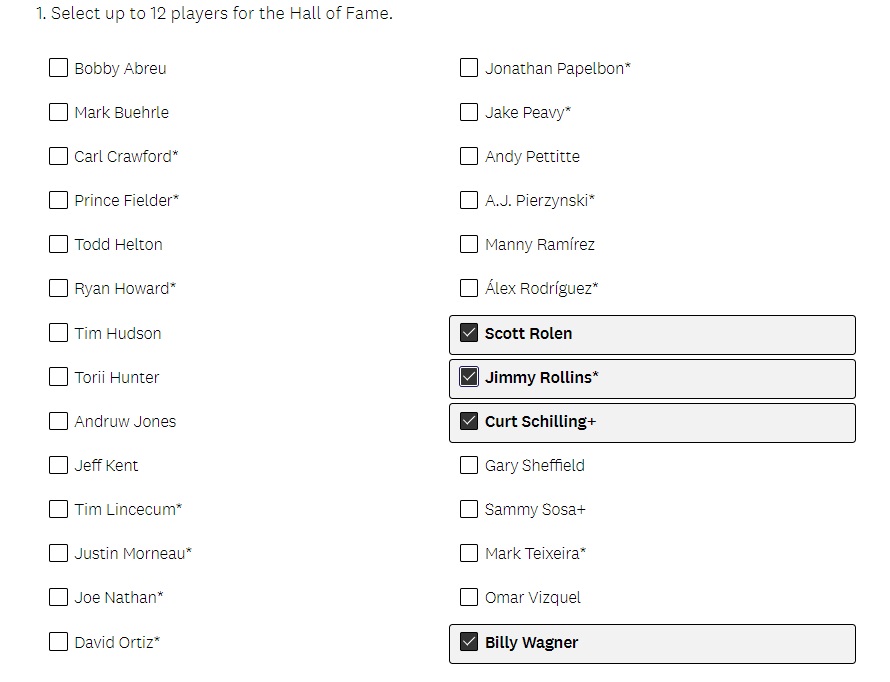This screenshot has height=682, width=890.
Task: Check the Manny Ramírez box
Action: tap(469, 244)
